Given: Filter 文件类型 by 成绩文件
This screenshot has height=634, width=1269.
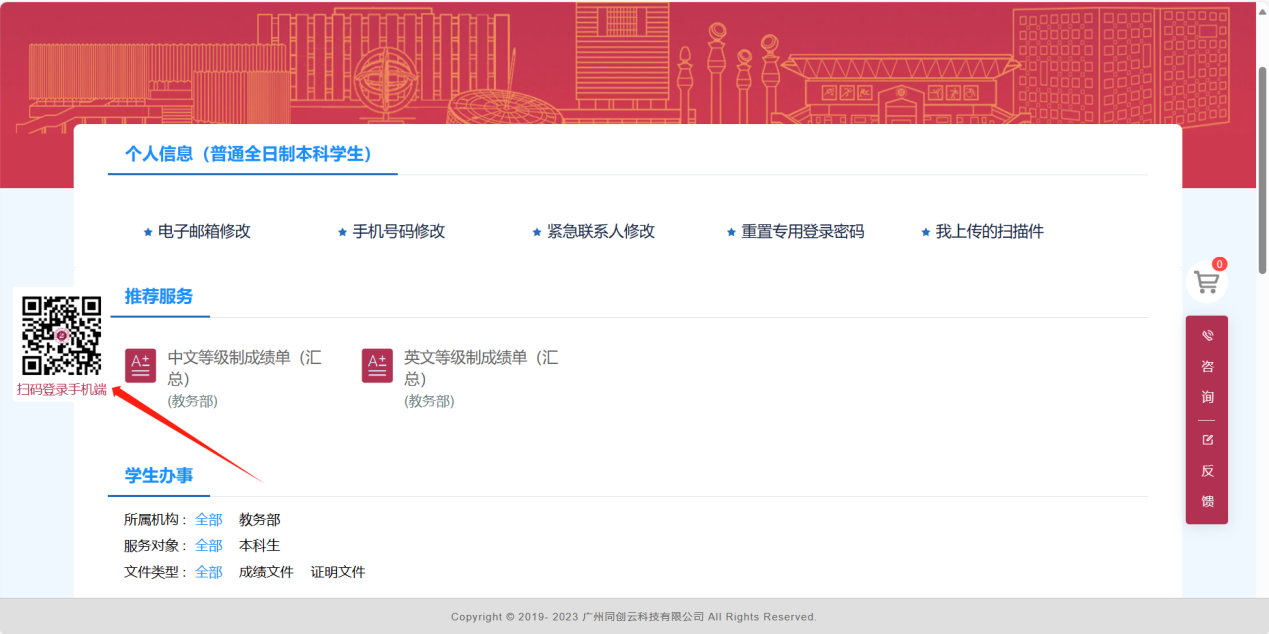Looking at the screenshot, I should click(x=266, y=572).
